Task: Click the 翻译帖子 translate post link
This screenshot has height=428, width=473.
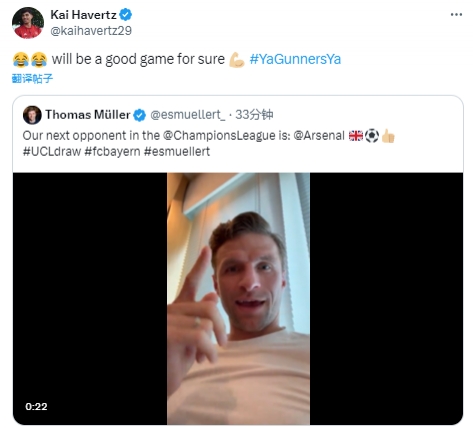Action: (x=32, y=79)
